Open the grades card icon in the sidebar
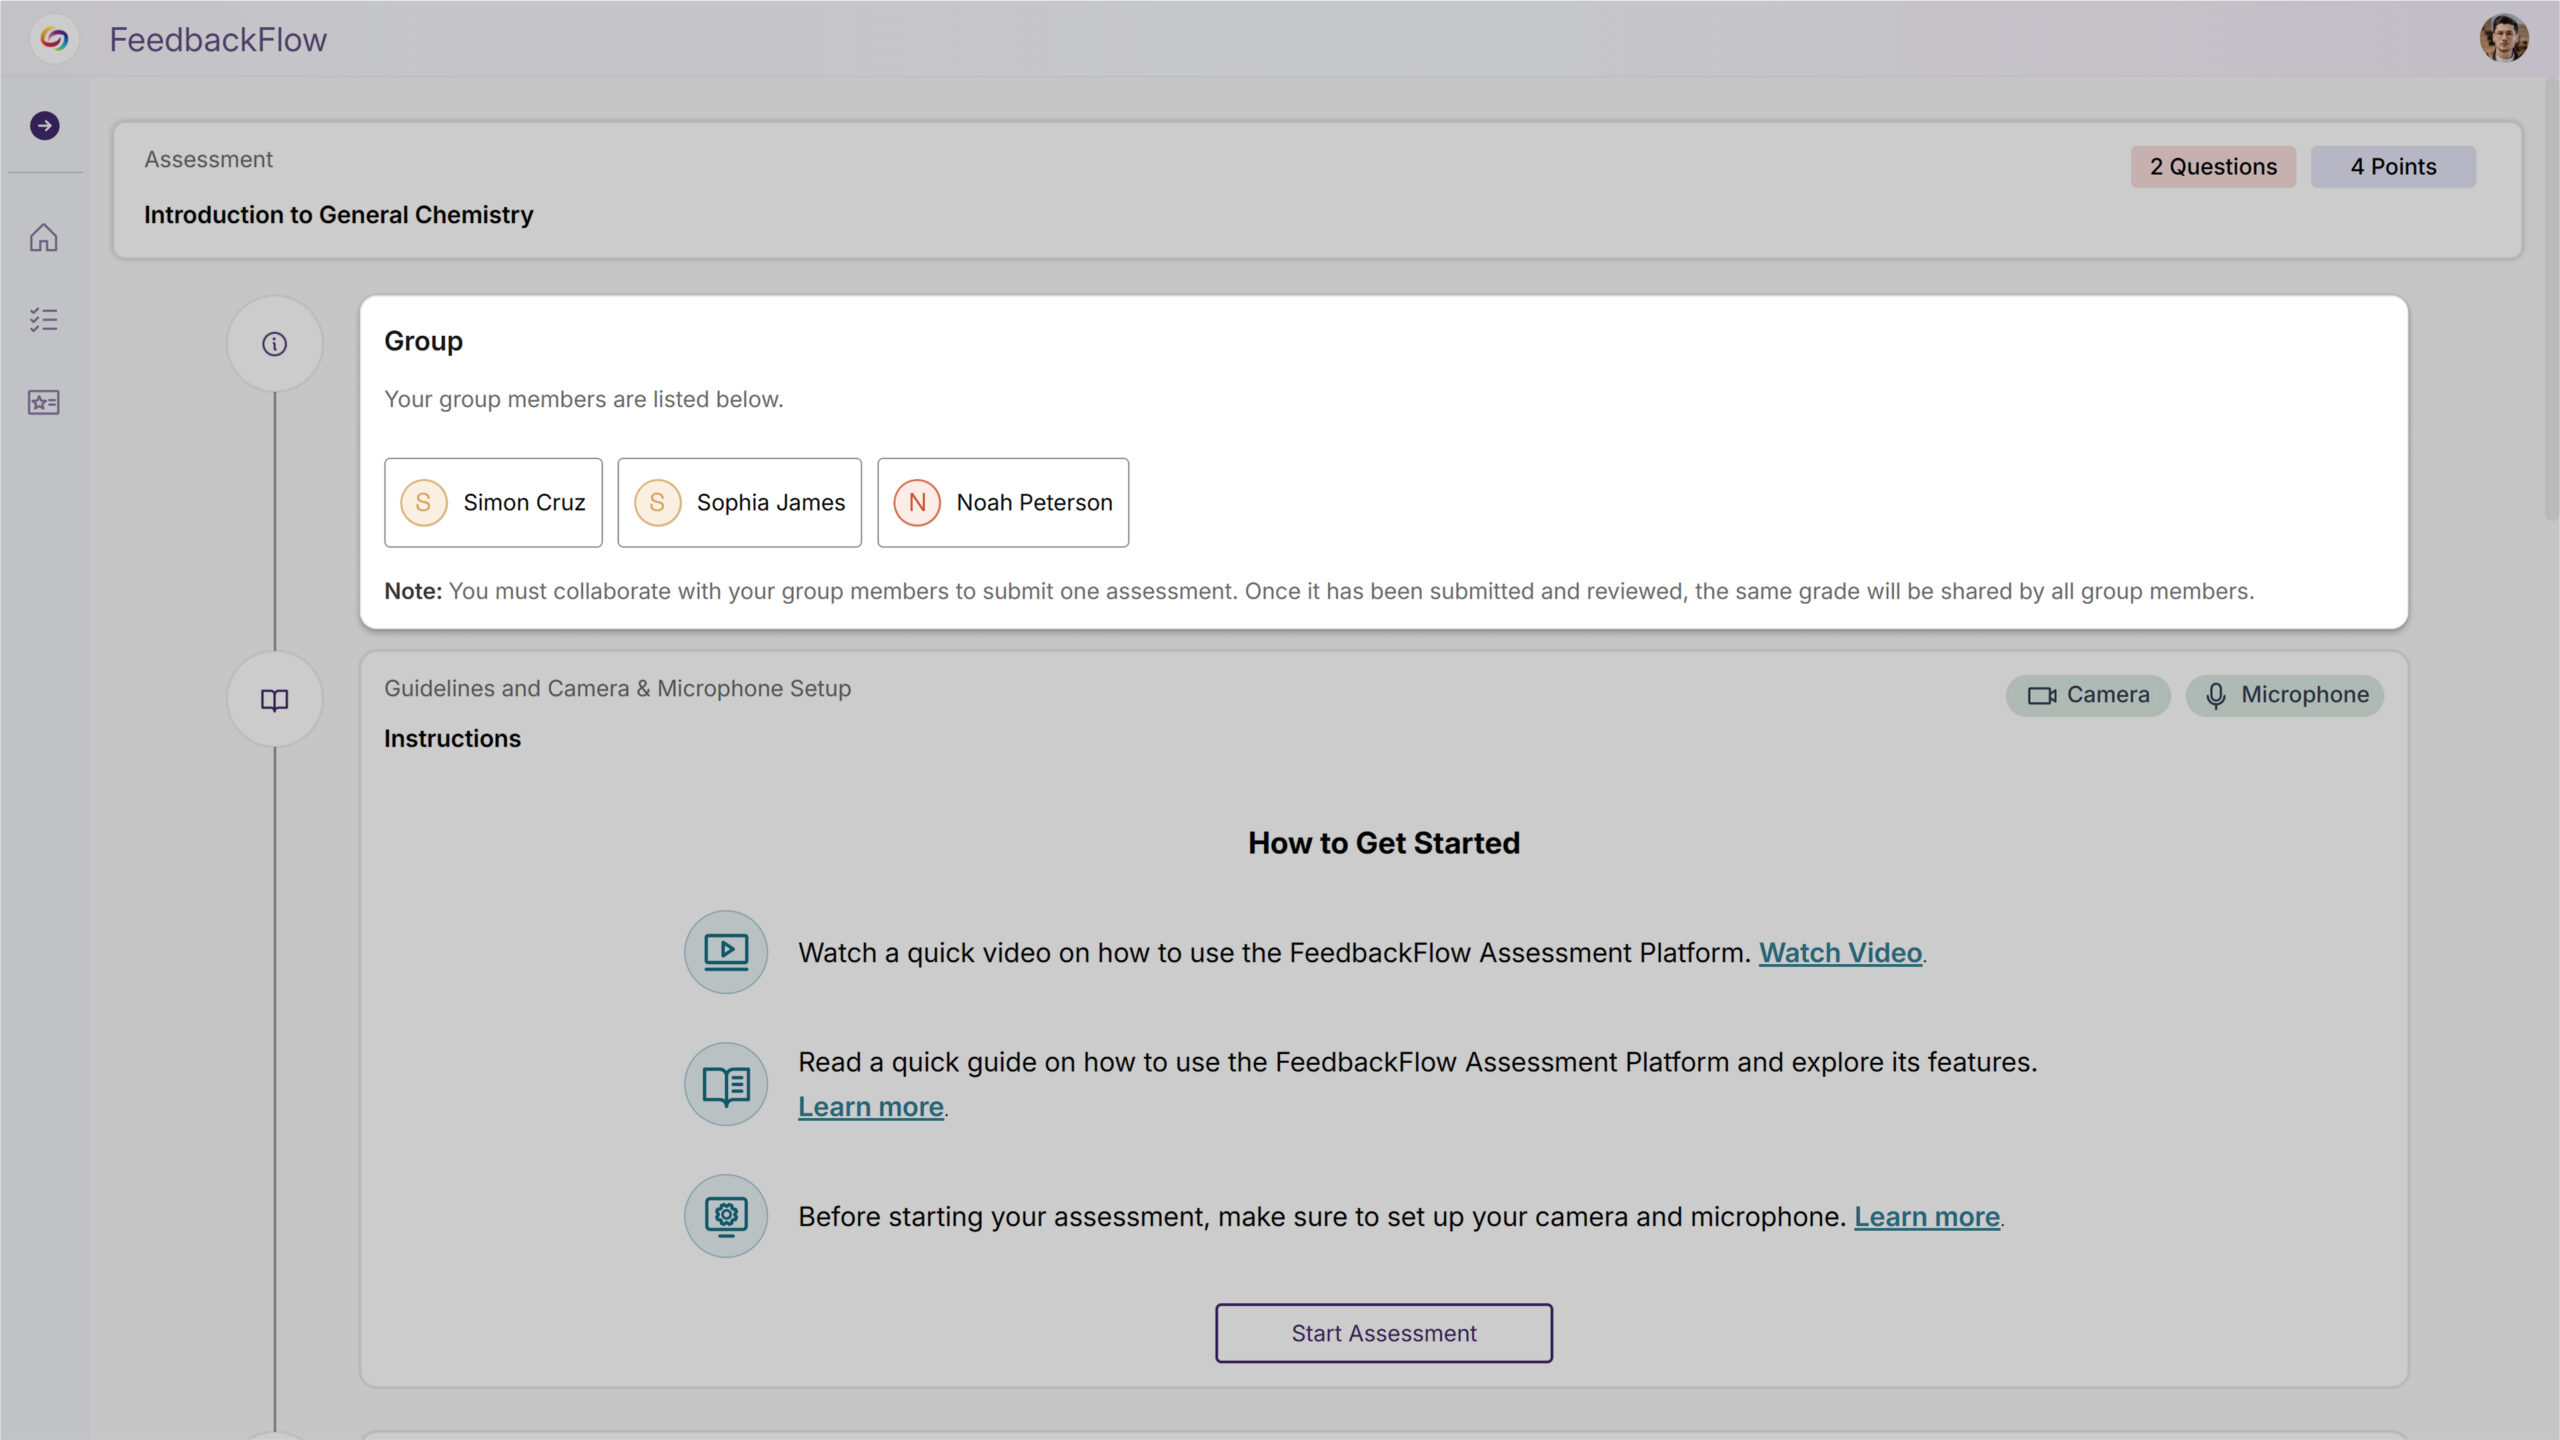Image resolution: width=2560 pixels, height=1440 pixels. 44,402
